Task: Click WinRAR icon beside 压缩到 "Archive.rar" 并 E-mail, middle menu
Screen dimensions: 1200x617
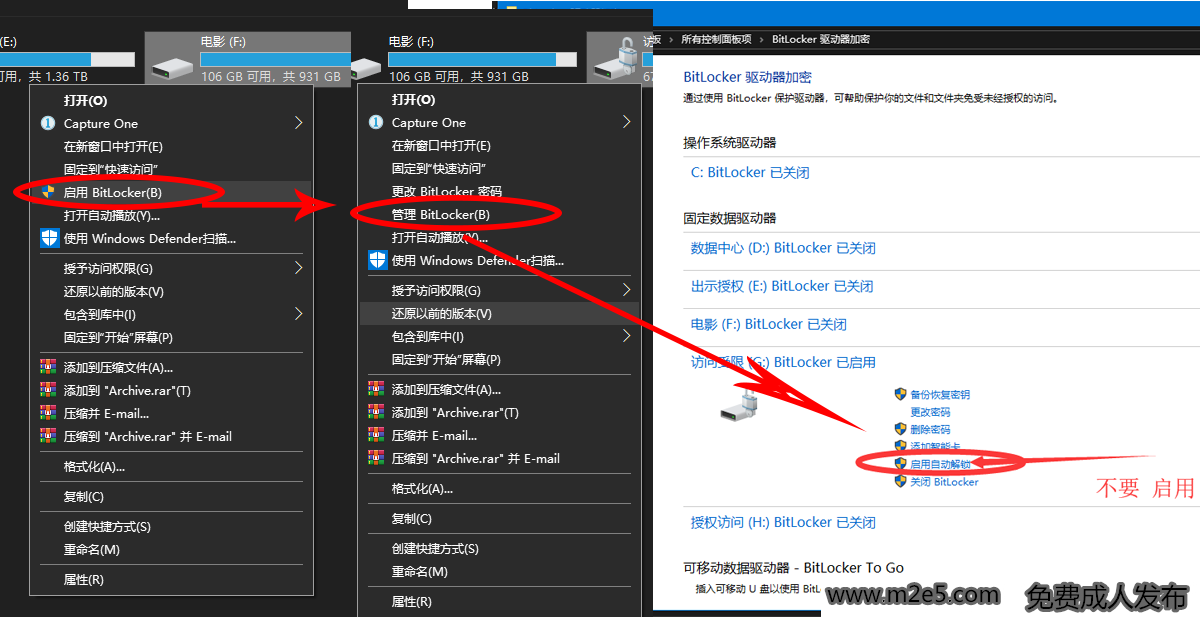Action: [376, 458]
